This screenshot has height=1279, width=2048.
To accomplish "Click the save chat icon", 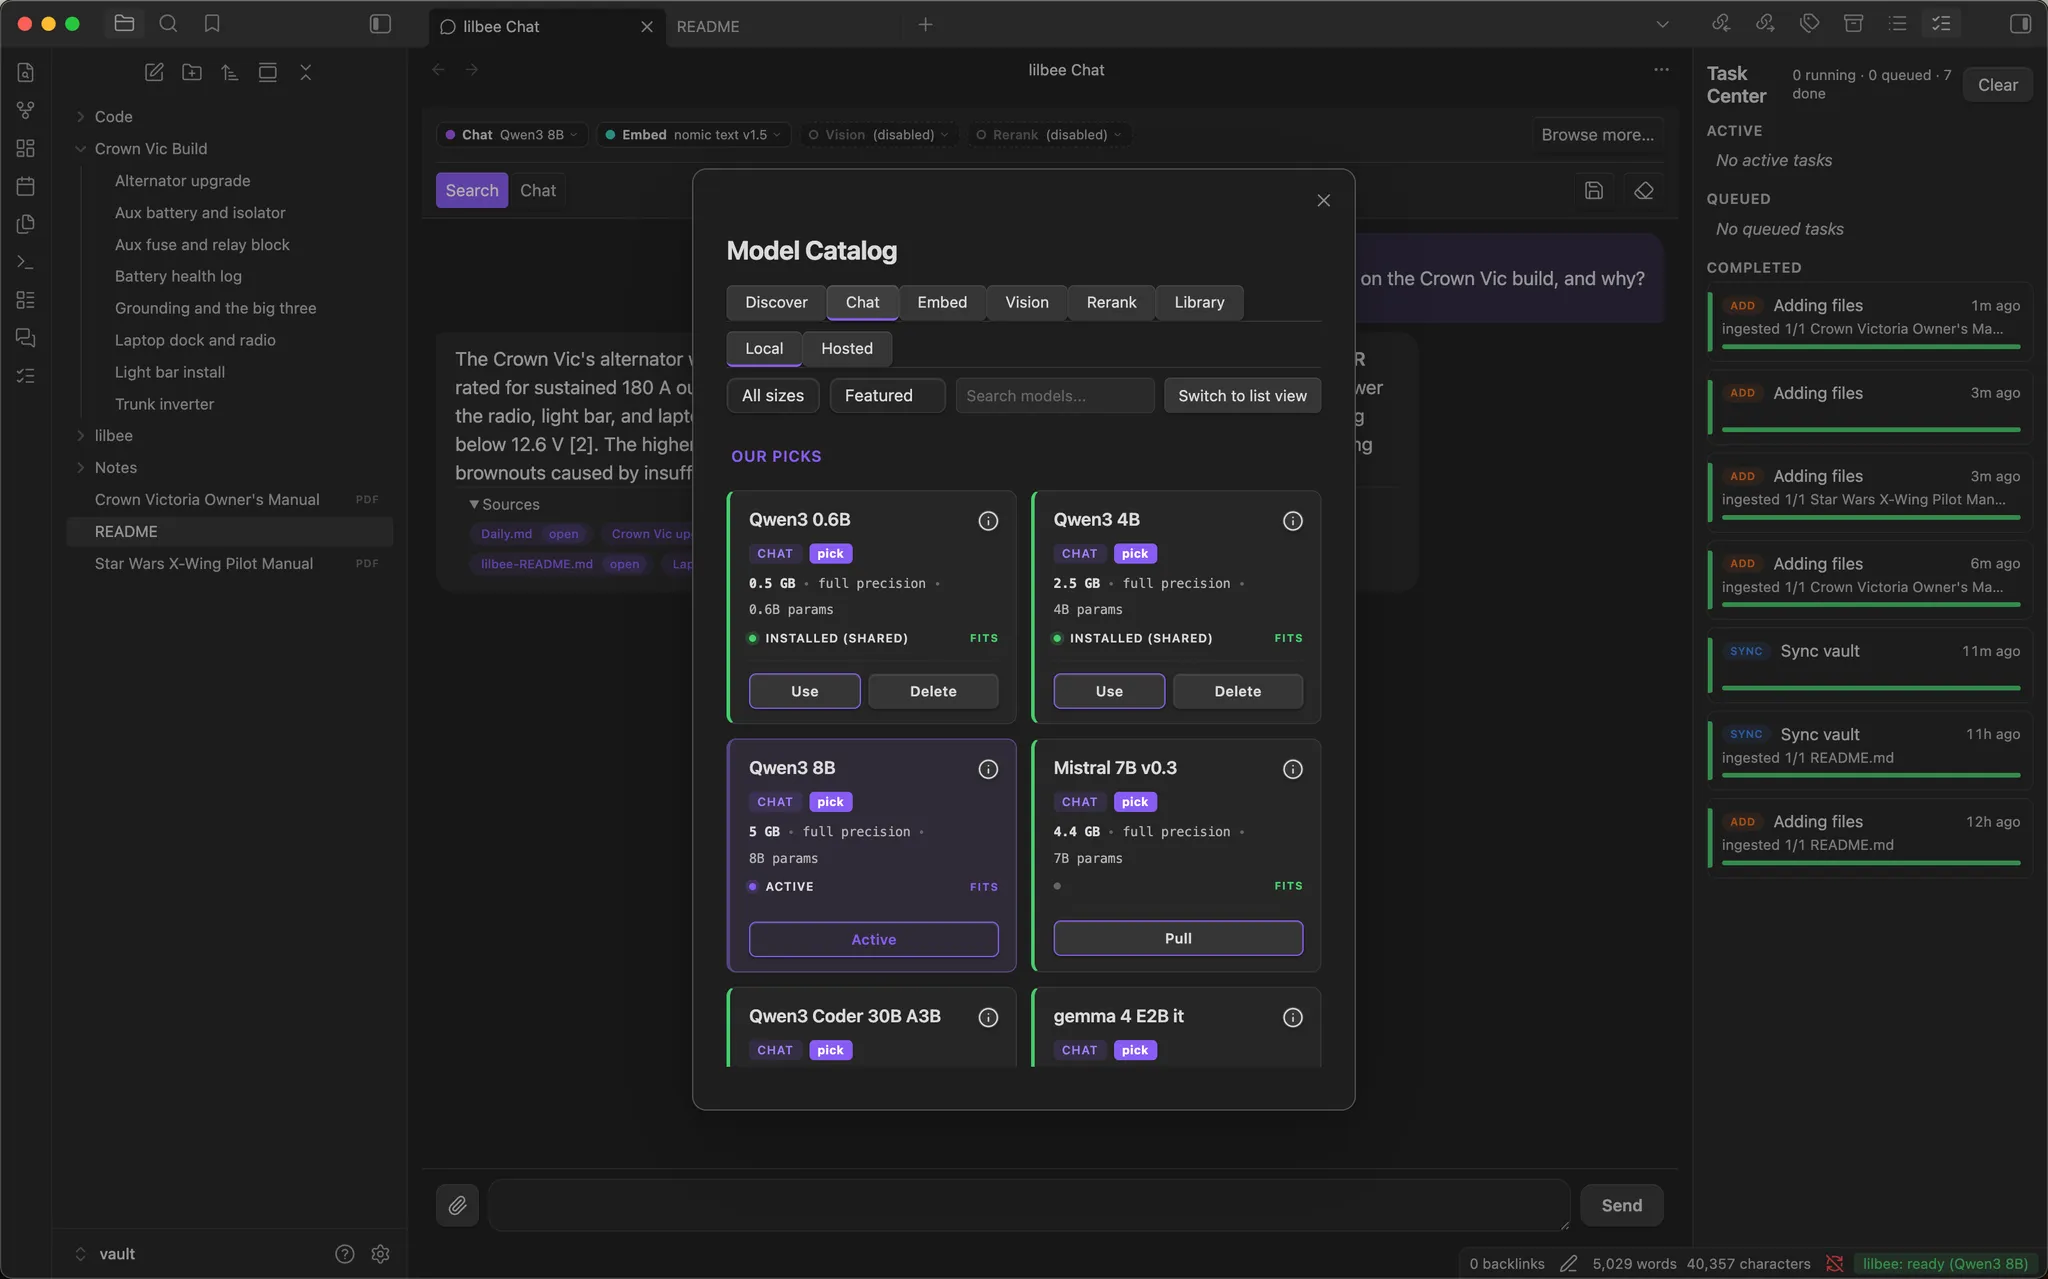I will [x=1594, y=190].
